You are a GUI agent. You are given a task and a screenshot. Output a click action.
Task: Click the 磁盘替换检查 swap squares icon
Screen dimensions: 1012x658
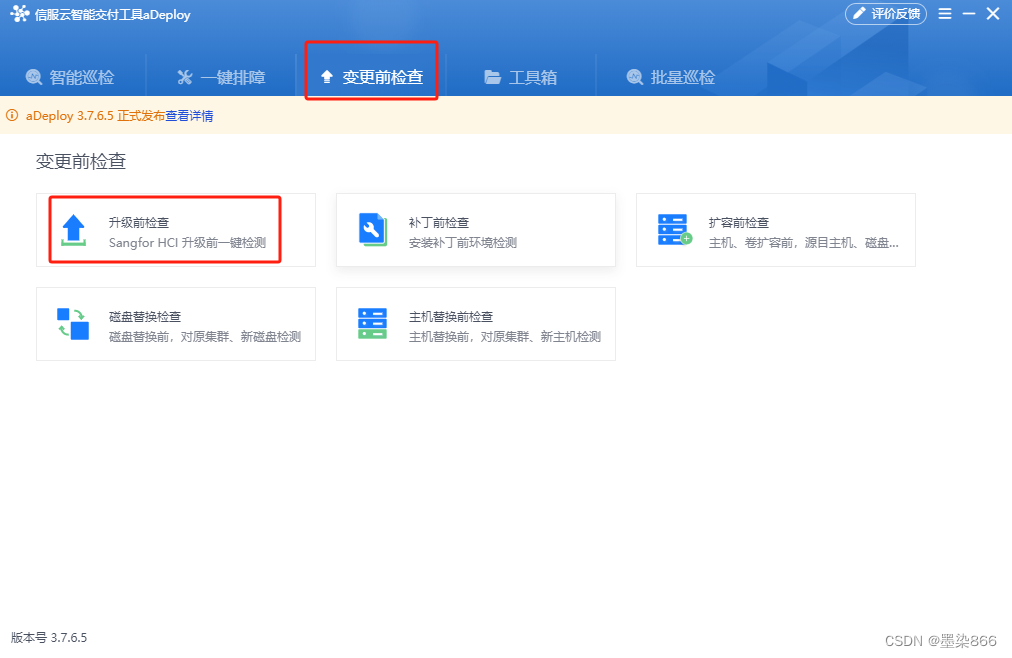point(73,324)
